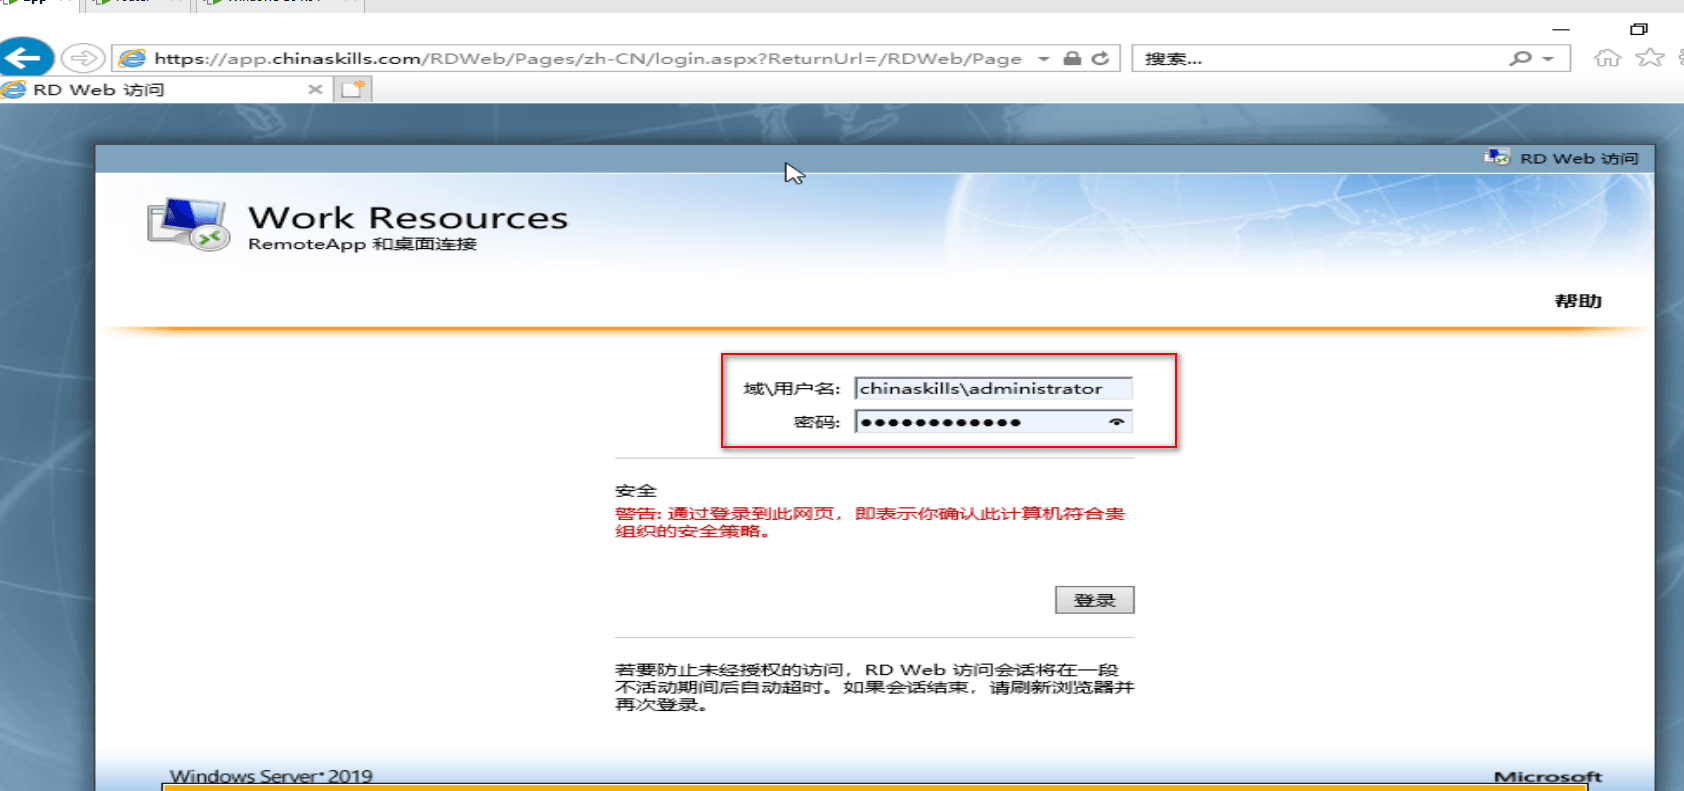Viewport: 1684px width, 791px height.
Task: Open favorites with the star icon
Action: pos(1649,58)
